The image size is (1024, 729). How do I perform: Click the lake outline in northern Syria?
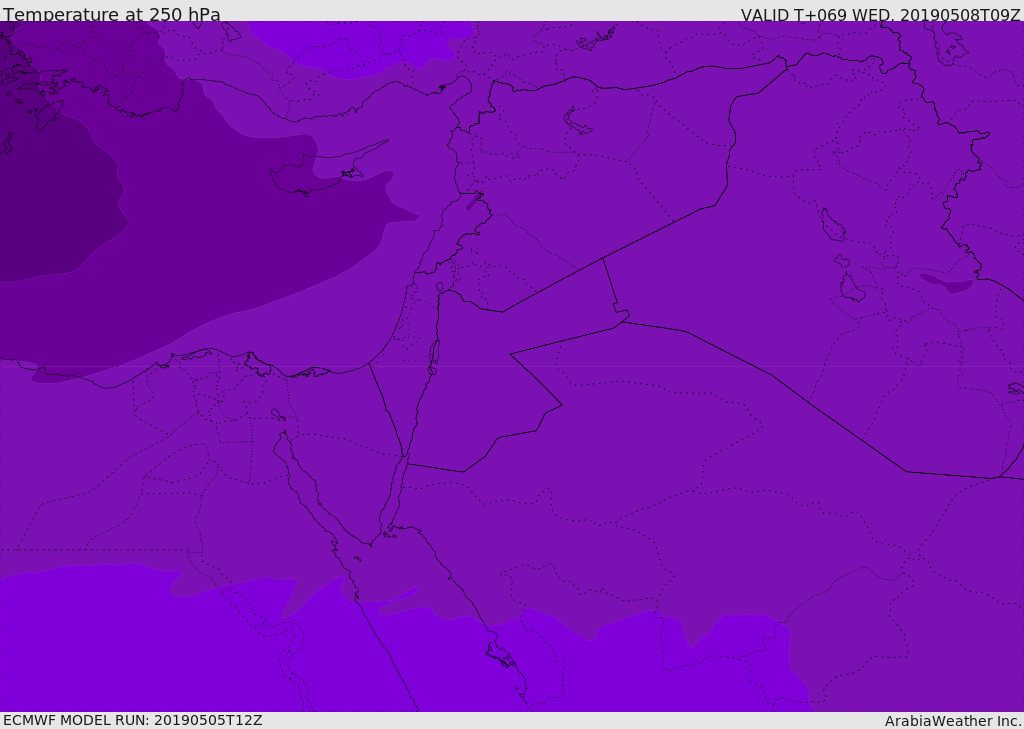coord(578,122)
